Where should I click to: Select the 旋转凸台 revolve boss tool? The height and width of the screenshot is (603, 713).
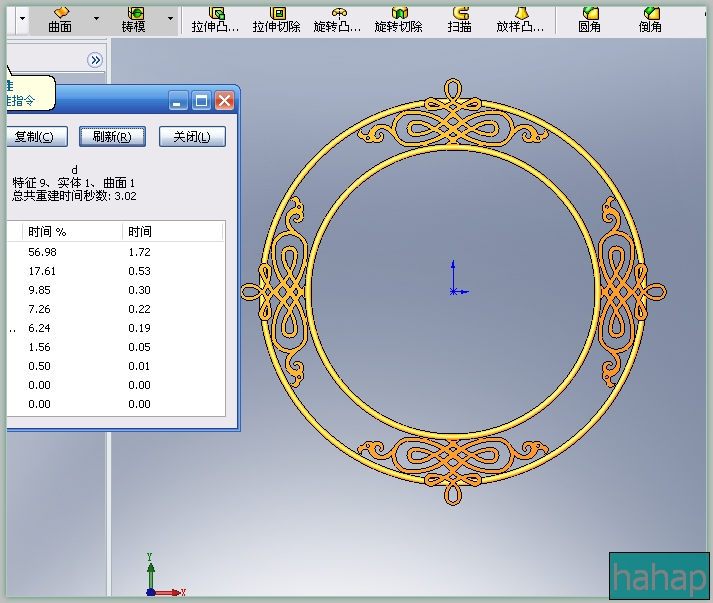(337, 20)
